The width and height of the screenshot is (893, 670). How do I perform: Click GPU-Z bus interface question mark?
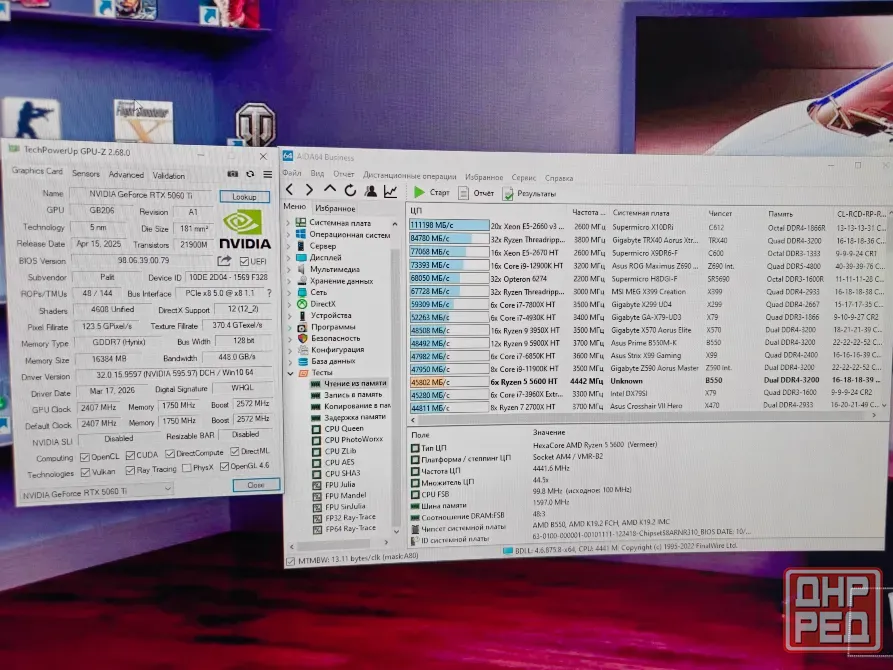[x=269, y=293]
